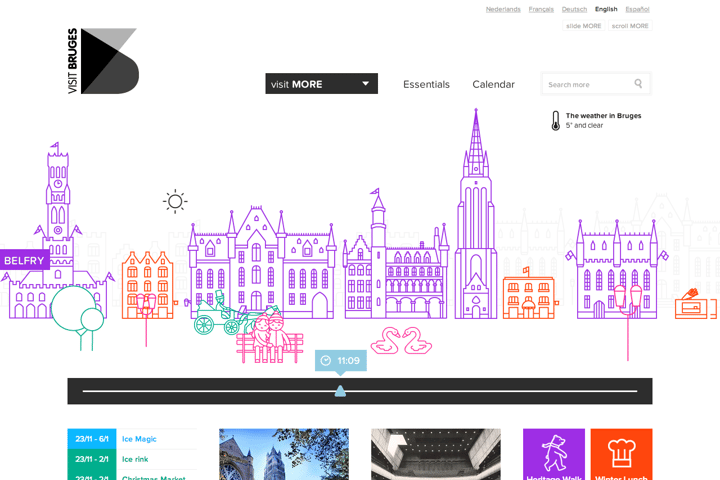Select the Belfry tower illustration
The height and width of the screenshot is (480, 720).
tap(57, 230)
